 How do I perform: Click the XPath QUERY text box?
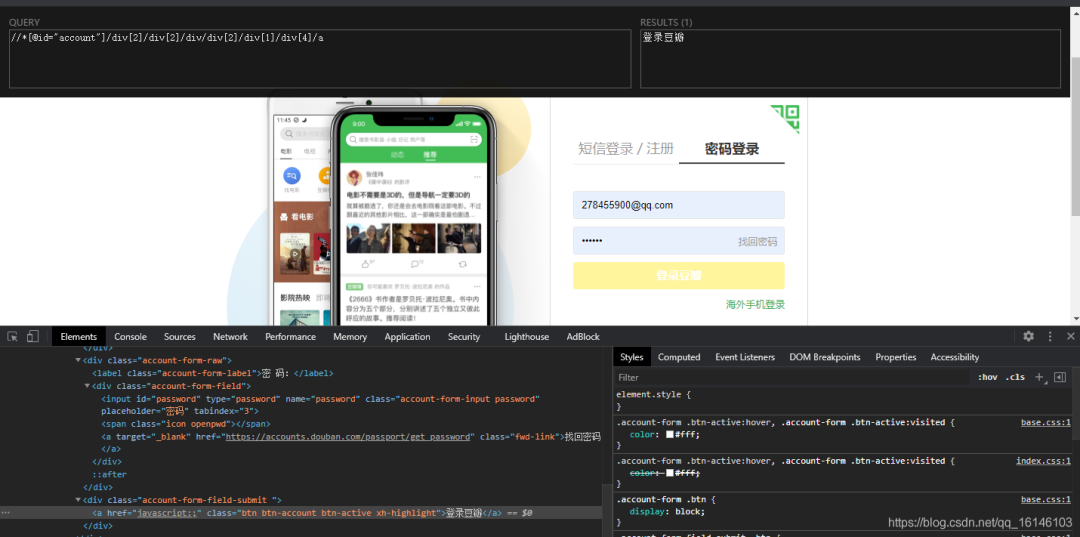[x=320, y=59]
